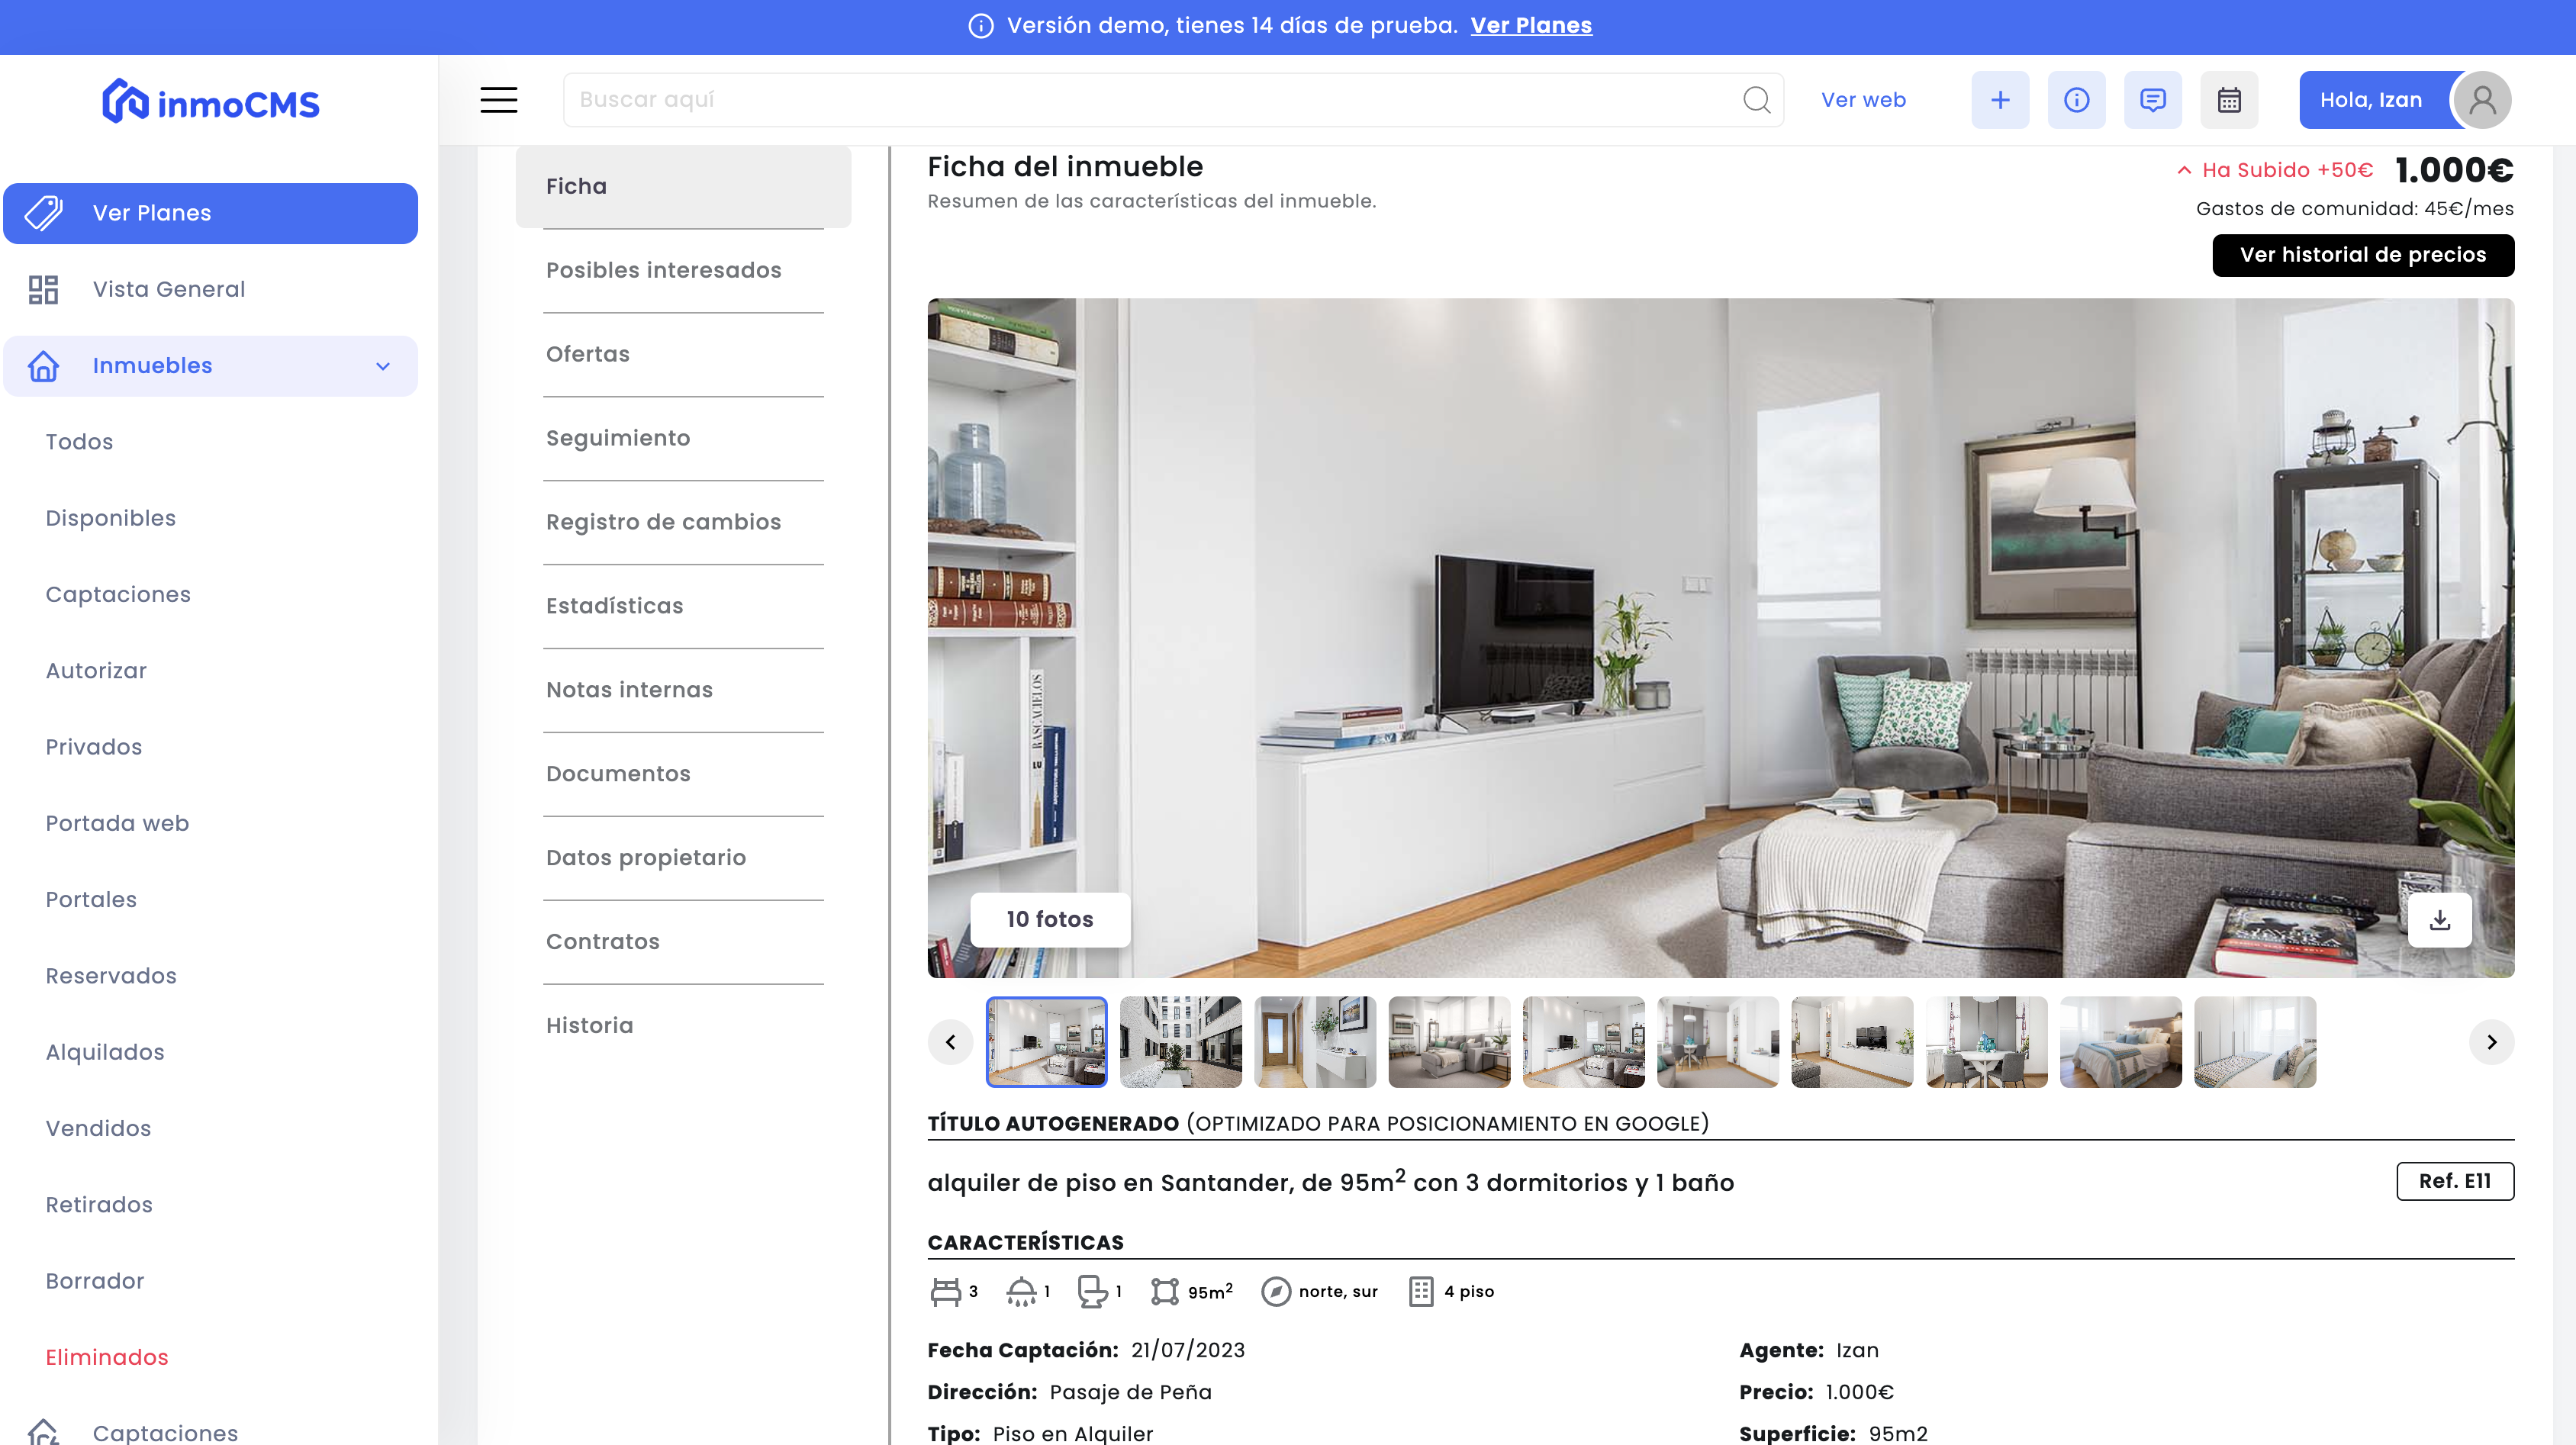
Task: Click the Ver Planes tag icon
Action: tap(43, 213)
